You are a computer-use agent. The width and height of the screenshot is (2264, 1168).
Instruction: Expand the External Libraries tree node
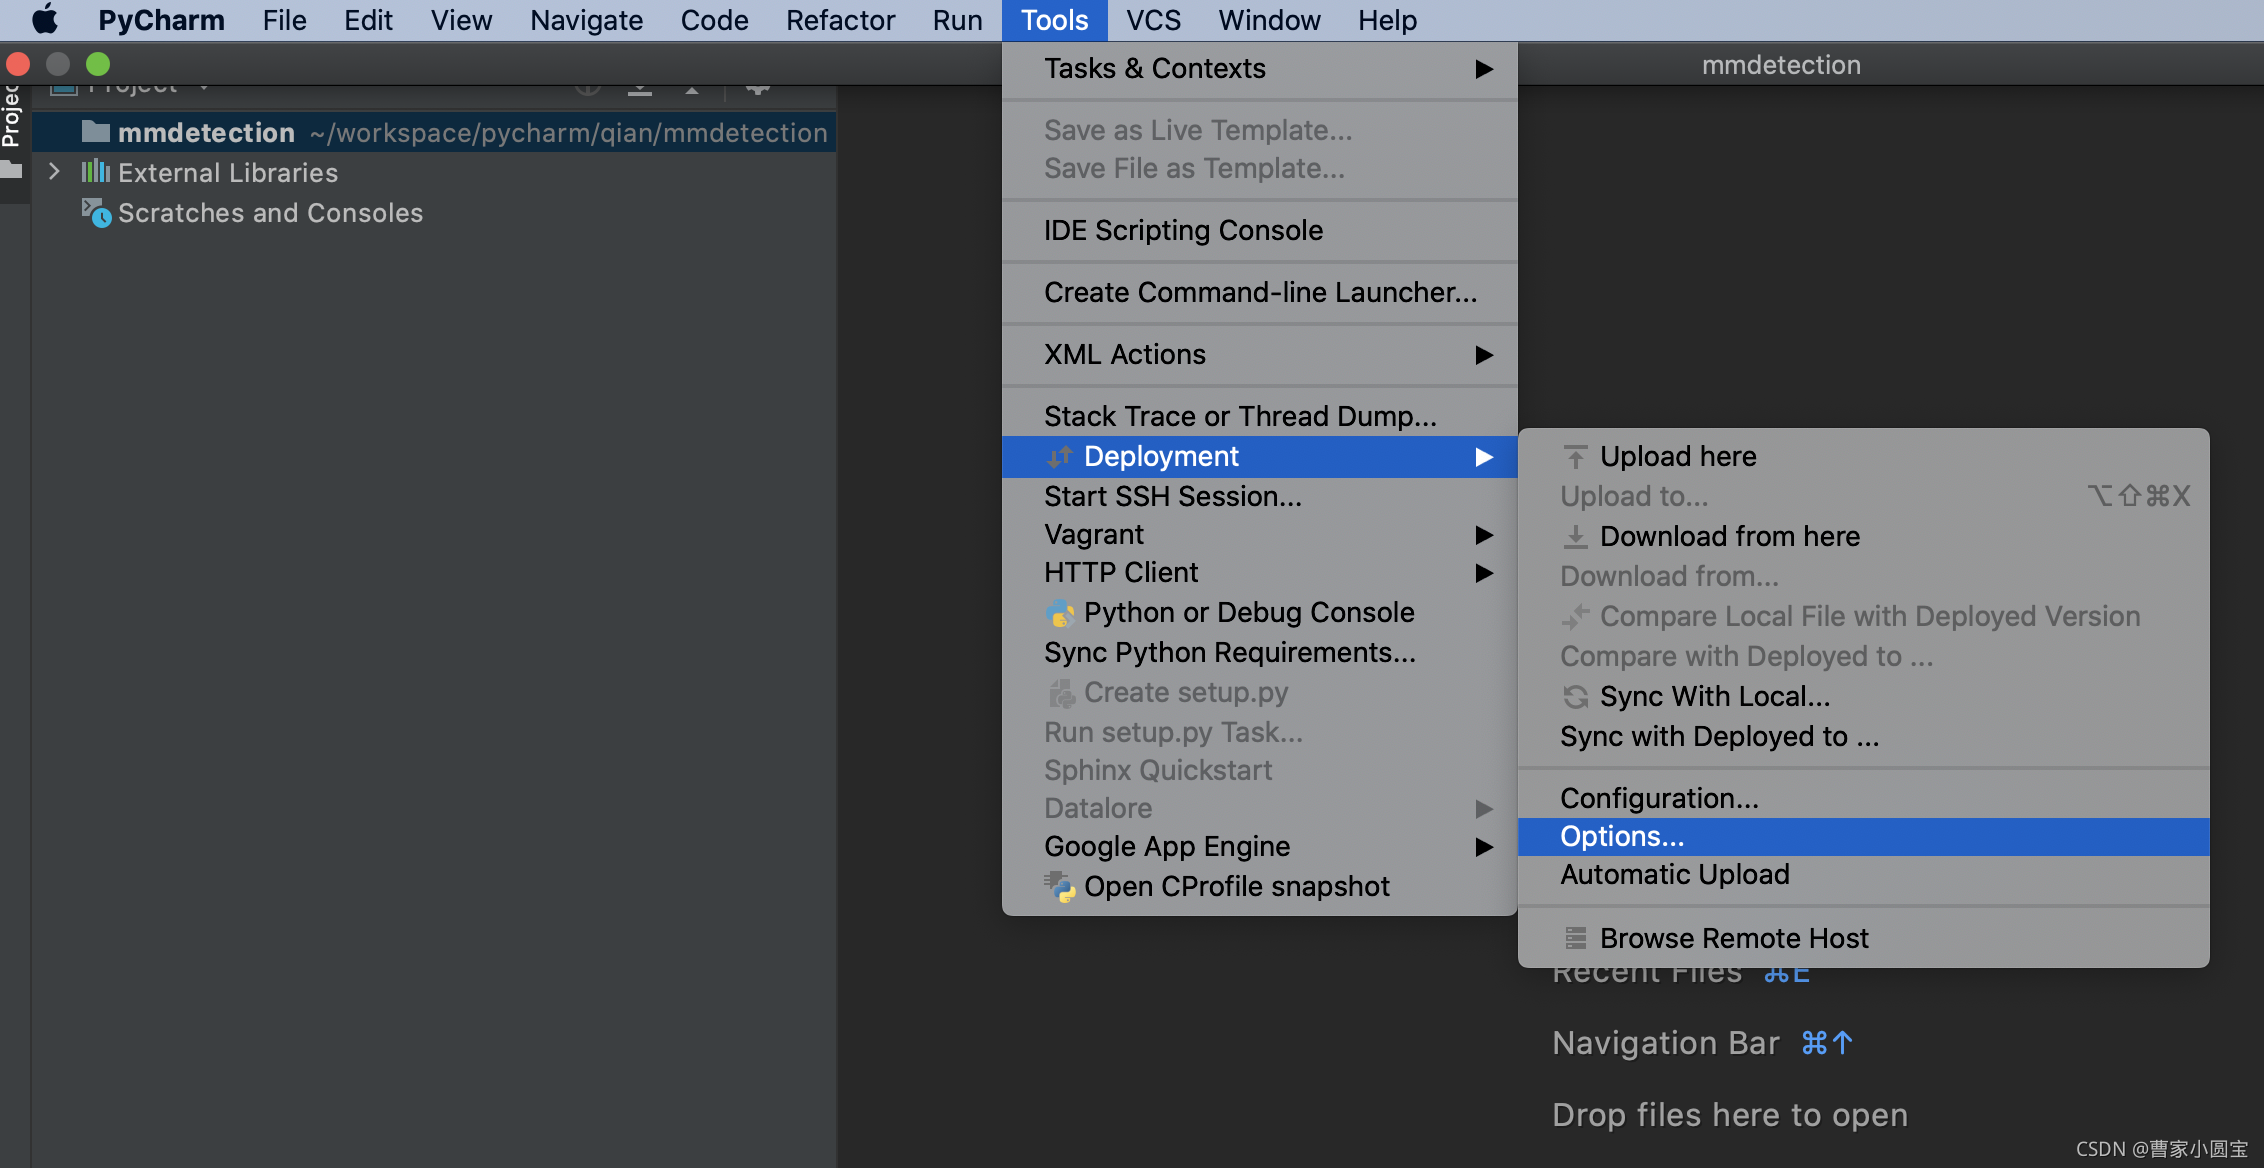[55, 172]
